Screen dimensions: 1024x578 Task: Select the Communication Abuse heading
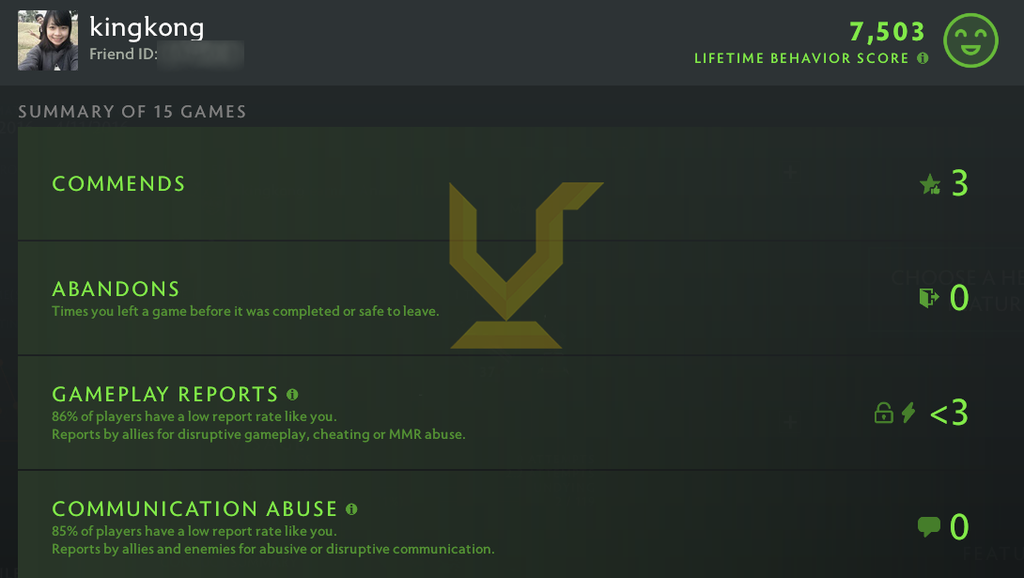coord(195,508)
